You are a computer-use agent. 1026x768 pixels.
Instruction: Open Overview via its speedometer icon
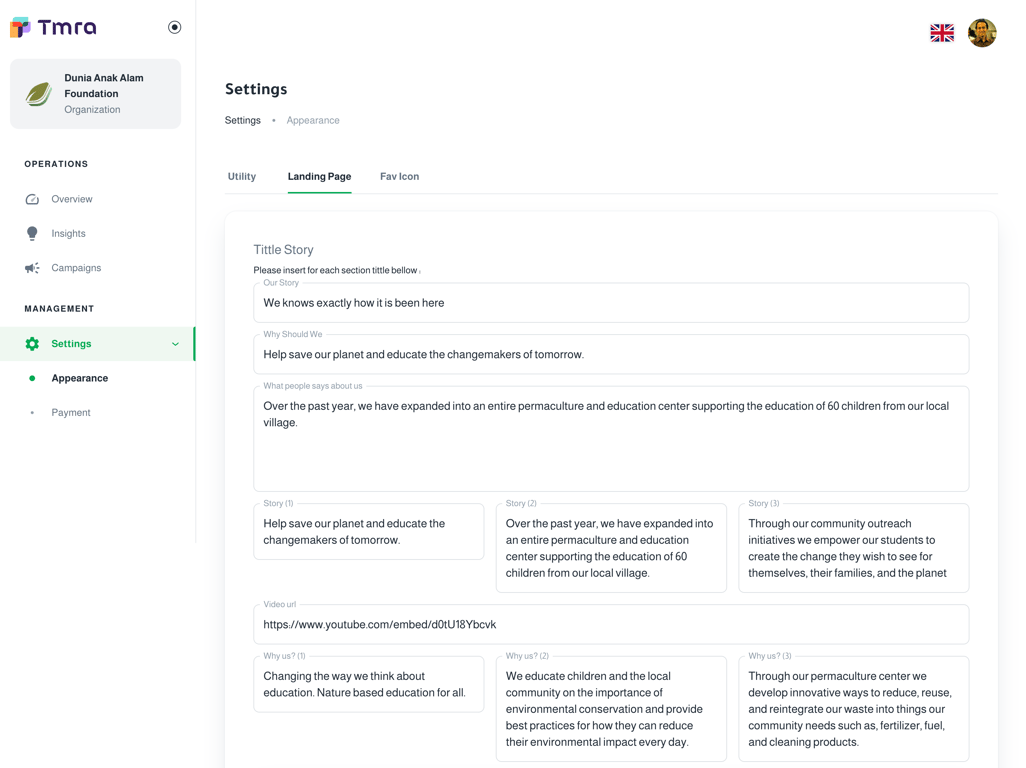point(32,199)
